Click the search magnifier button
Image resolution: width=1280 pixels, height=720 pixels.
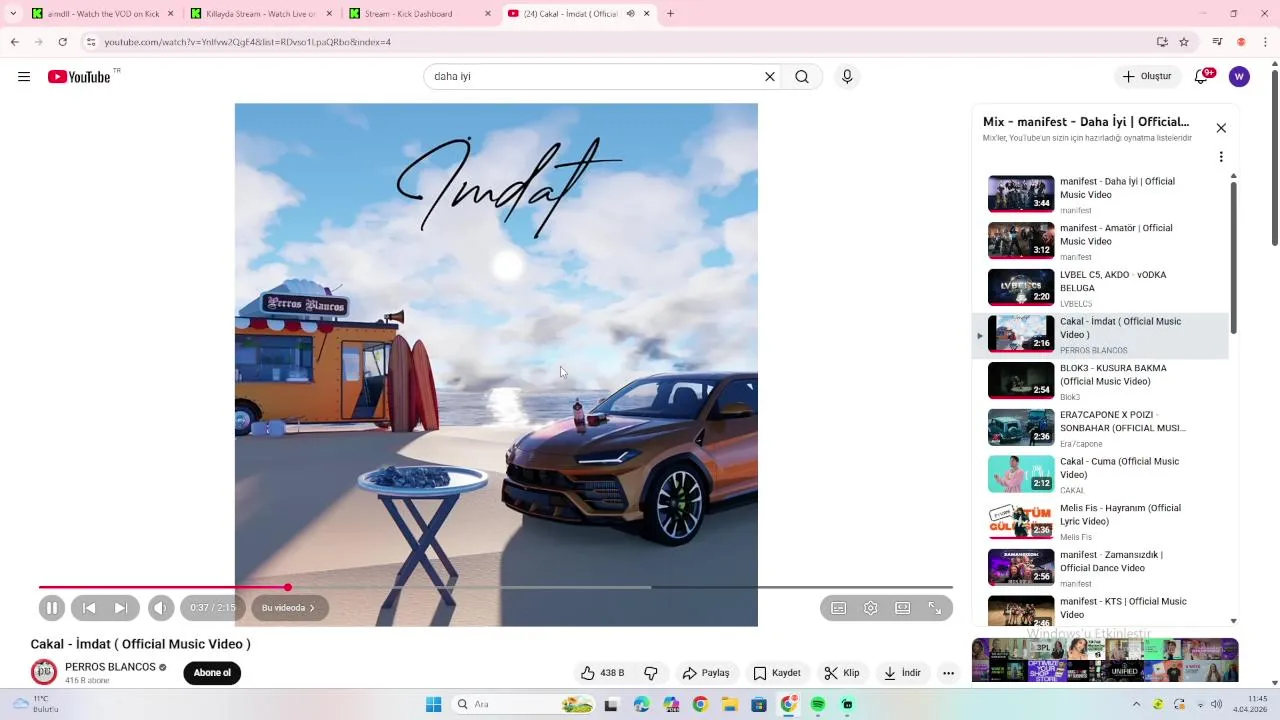[x=802, y=77]
